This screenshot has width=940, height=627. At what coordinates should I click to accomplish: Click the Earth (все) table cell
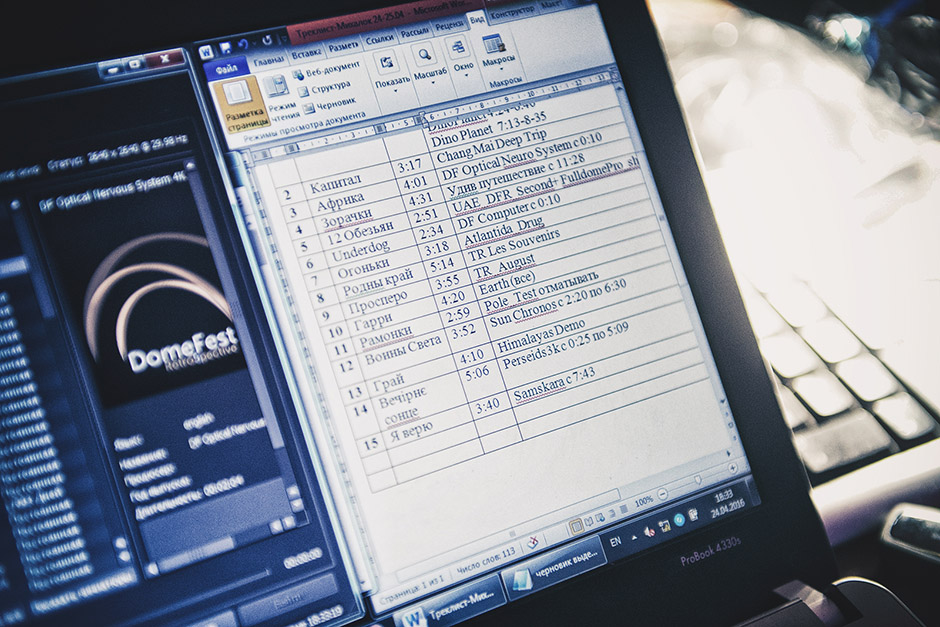click(507, 282)
